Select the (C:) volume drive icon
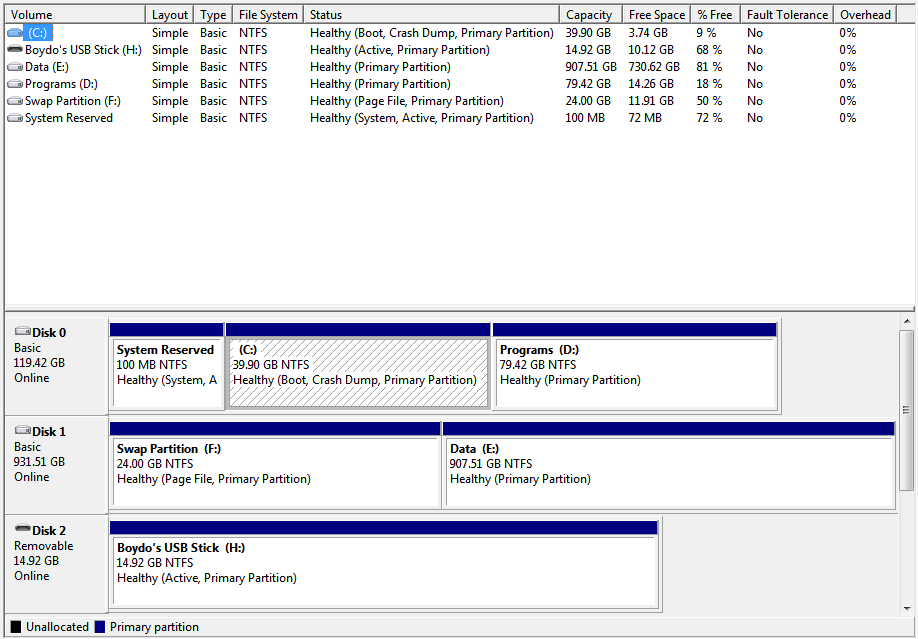 click(x=14, y=32)
